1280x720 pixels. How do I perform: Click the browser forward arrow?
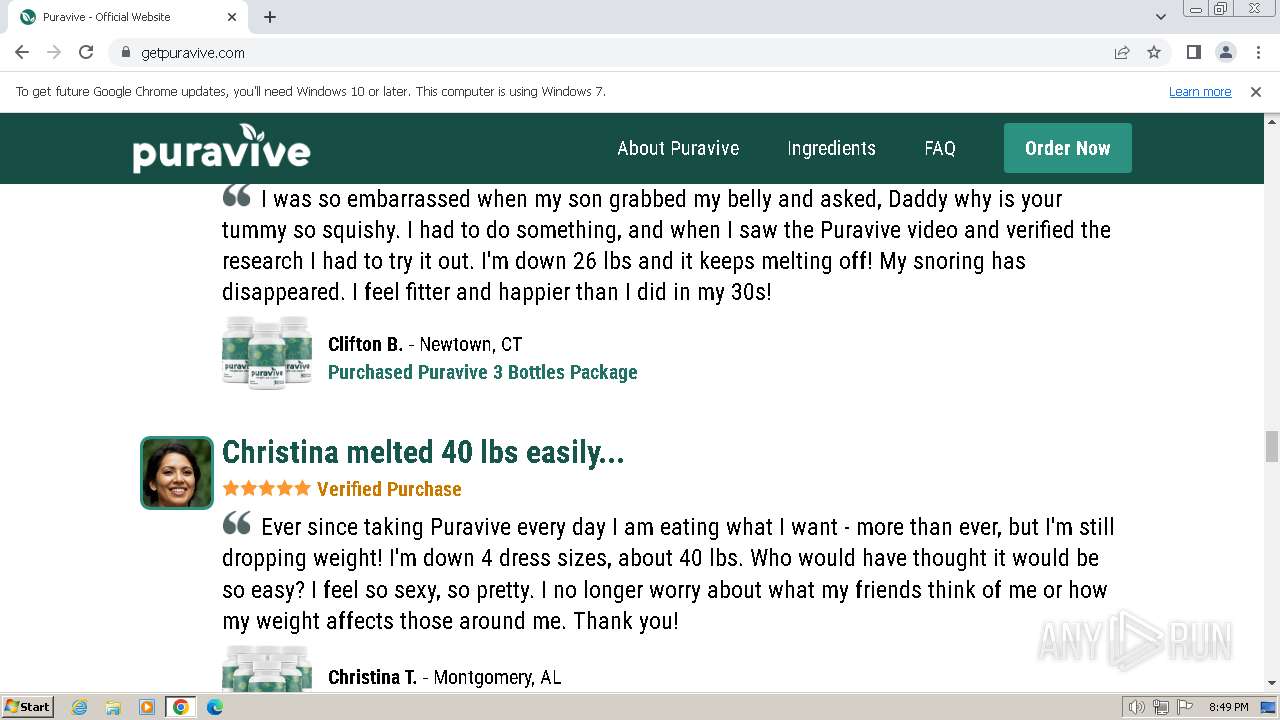[x=54, y=52]
